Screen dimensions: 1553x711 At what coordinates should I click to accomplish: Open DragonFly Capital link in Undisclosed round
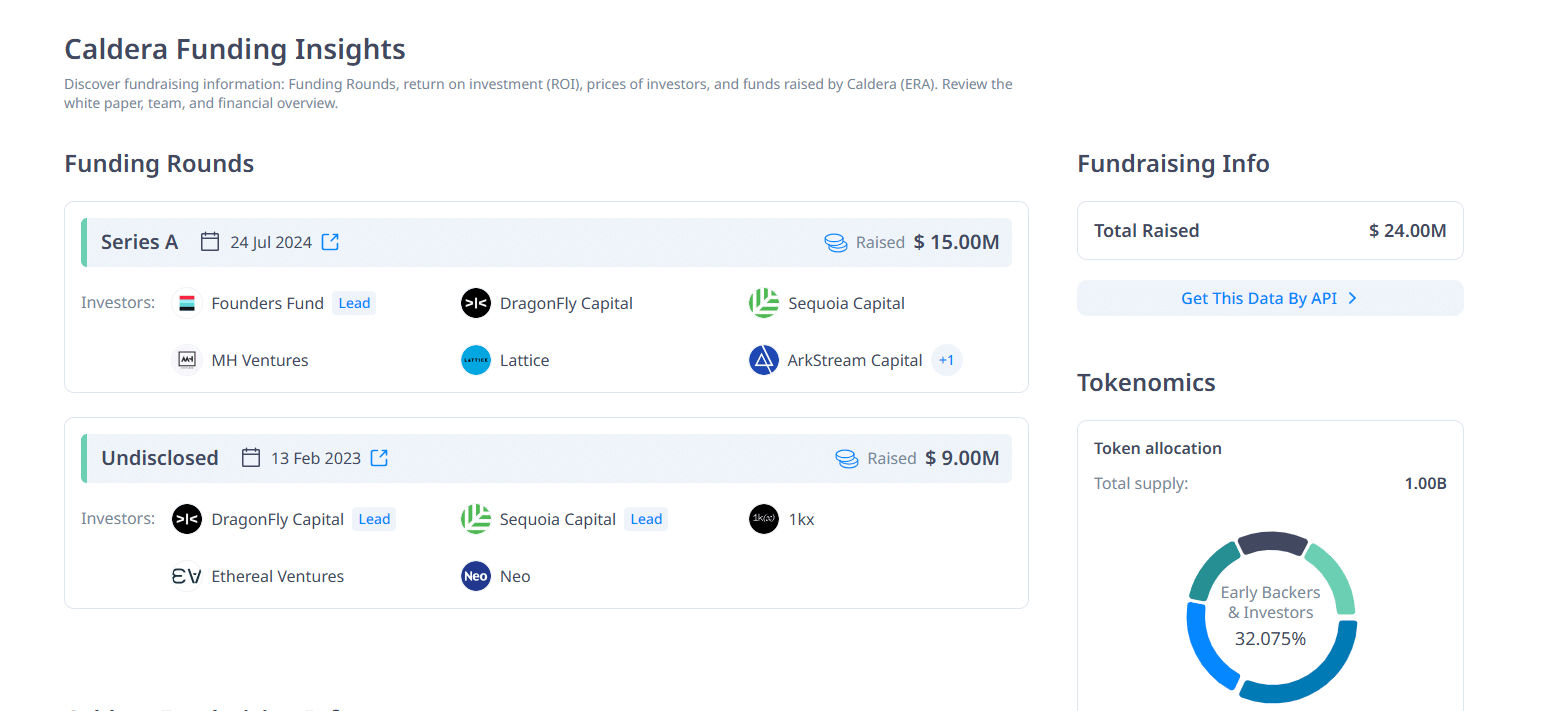[278, 519]
